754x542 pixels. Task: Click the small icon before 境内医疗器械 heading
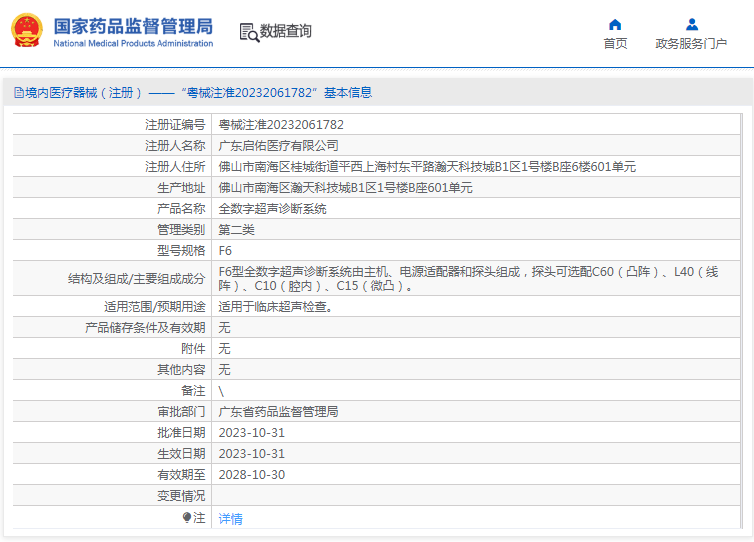[18, 93]
